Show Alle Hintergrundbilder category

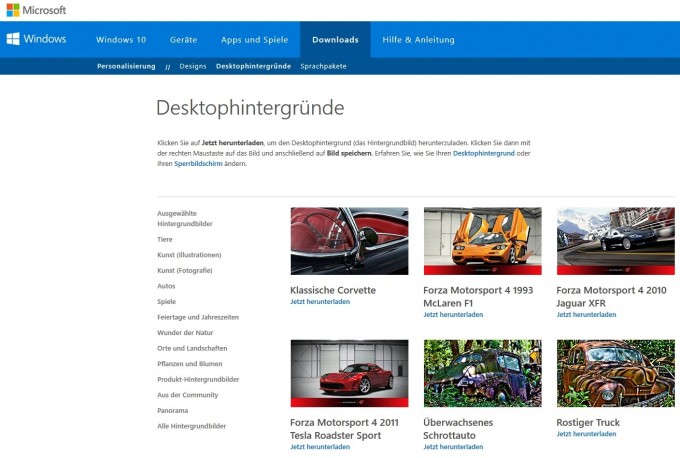tap(191, 426)
